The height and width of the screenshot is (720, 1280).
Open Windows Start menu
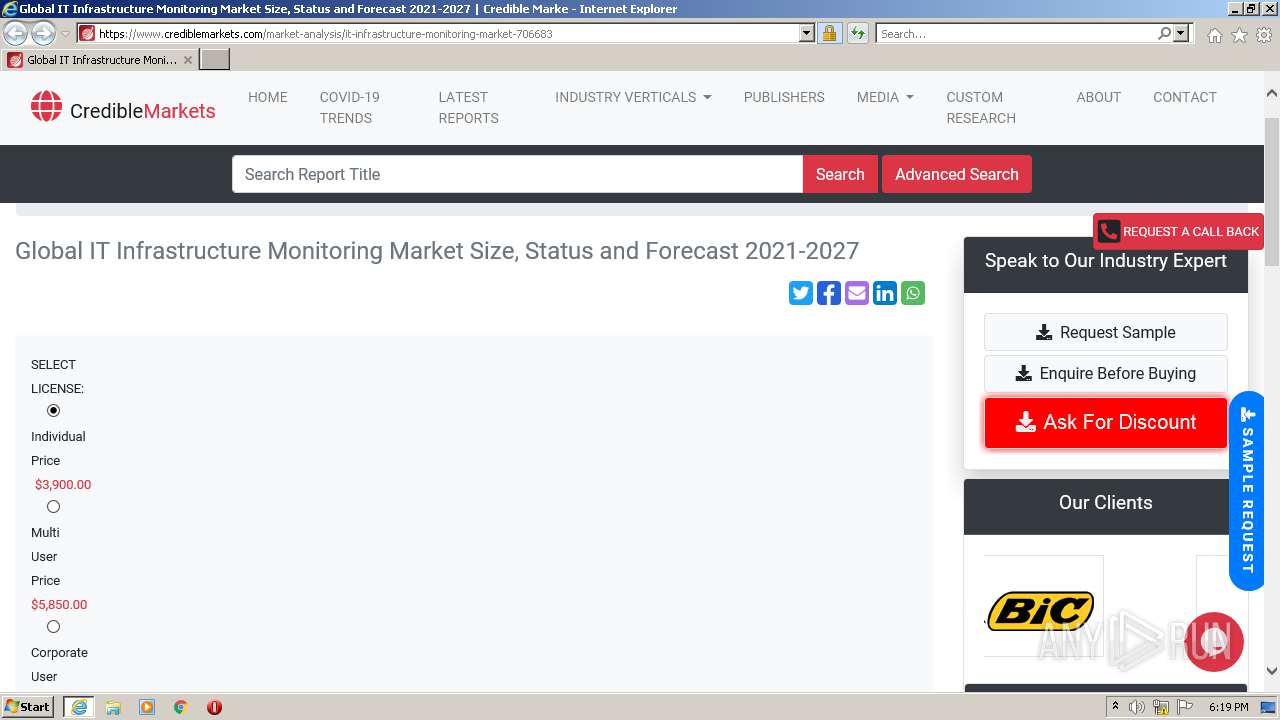(x=28, y=707)
